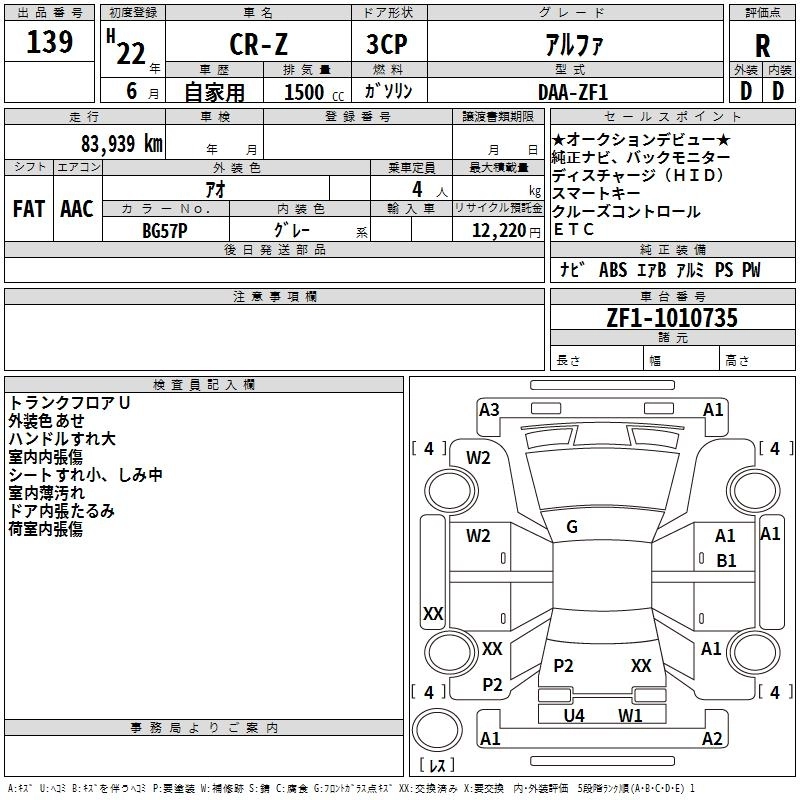The image size is (800, 800).
Task: Select the FAT shift type cell
Action: (x=29, y=209)
